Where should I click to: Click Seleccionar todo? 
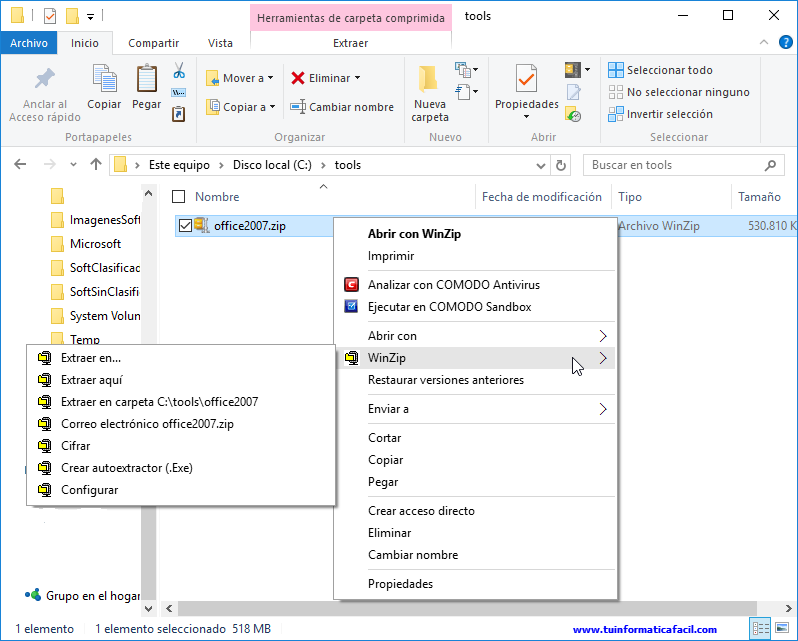tap(661, 70)
